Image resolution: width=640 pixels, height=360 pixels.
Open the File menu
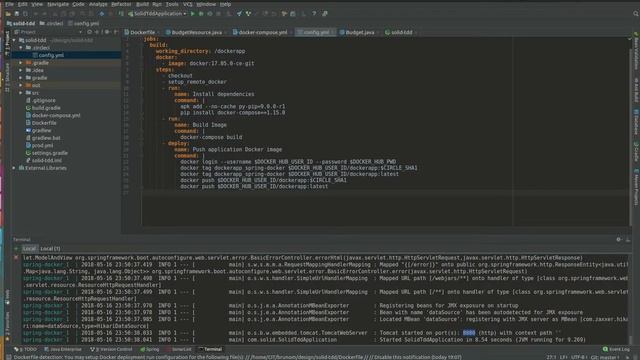pyautogui.click(x=9, y=4)
